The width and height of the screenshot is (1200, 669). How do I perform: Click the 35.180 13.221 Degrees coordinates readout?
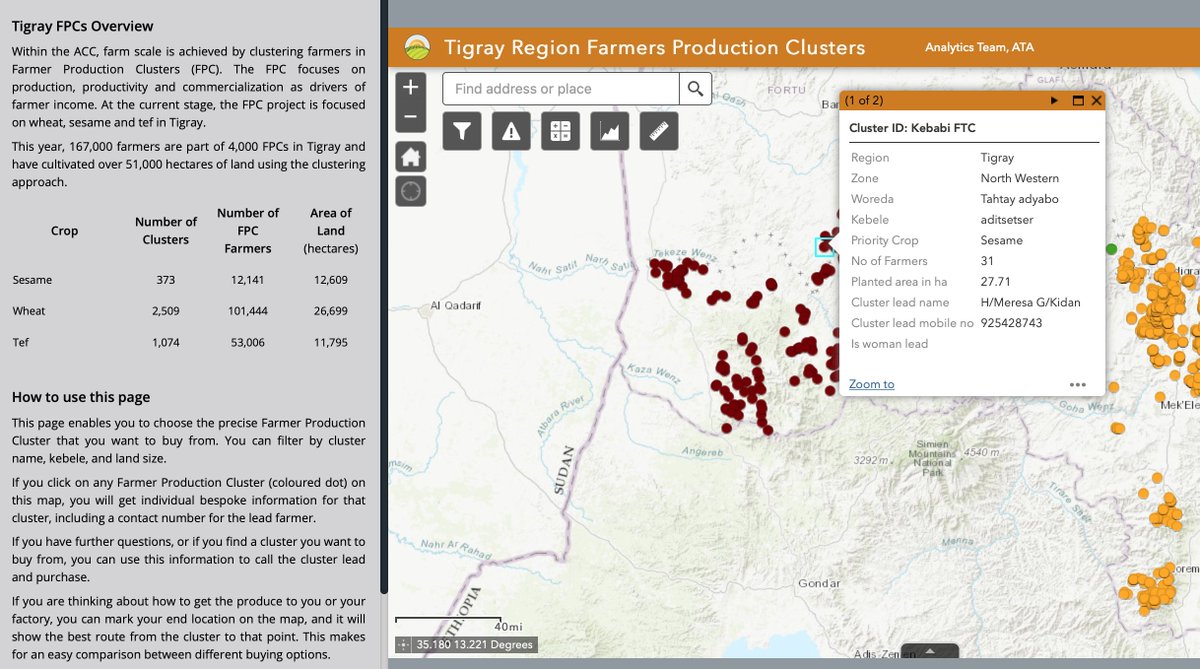[475, 645]
